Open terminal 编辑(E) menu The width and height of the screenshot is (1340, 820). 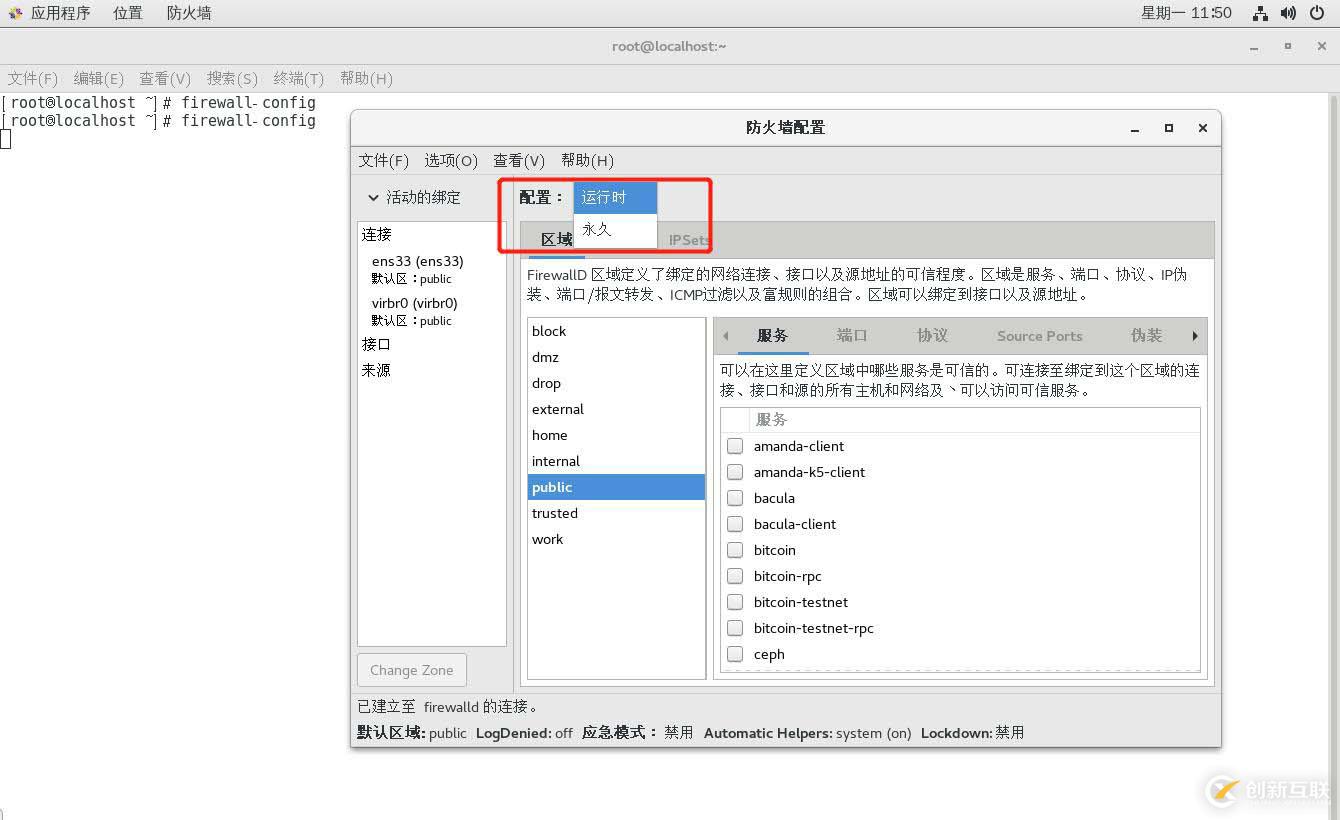99,78
